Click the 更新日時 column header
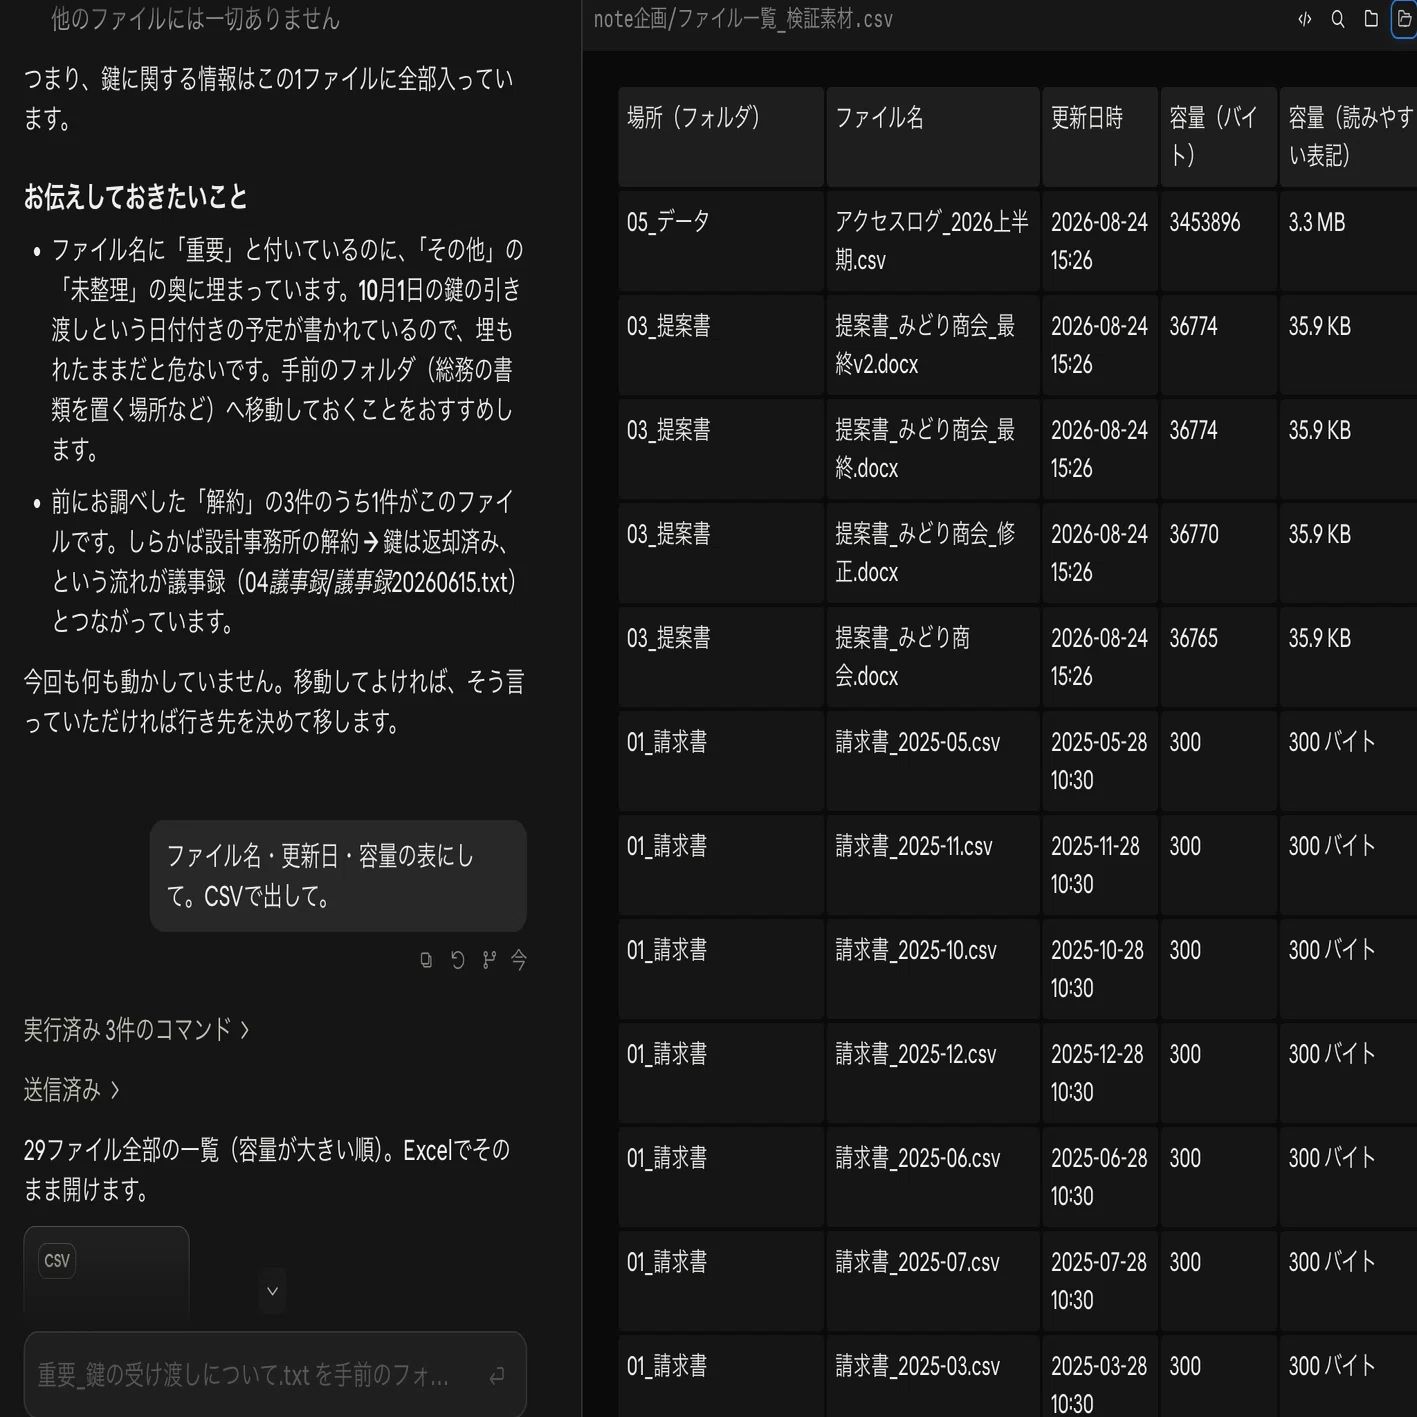Viewport: 1417px width, 1417px height. (x=1100, y=136)
